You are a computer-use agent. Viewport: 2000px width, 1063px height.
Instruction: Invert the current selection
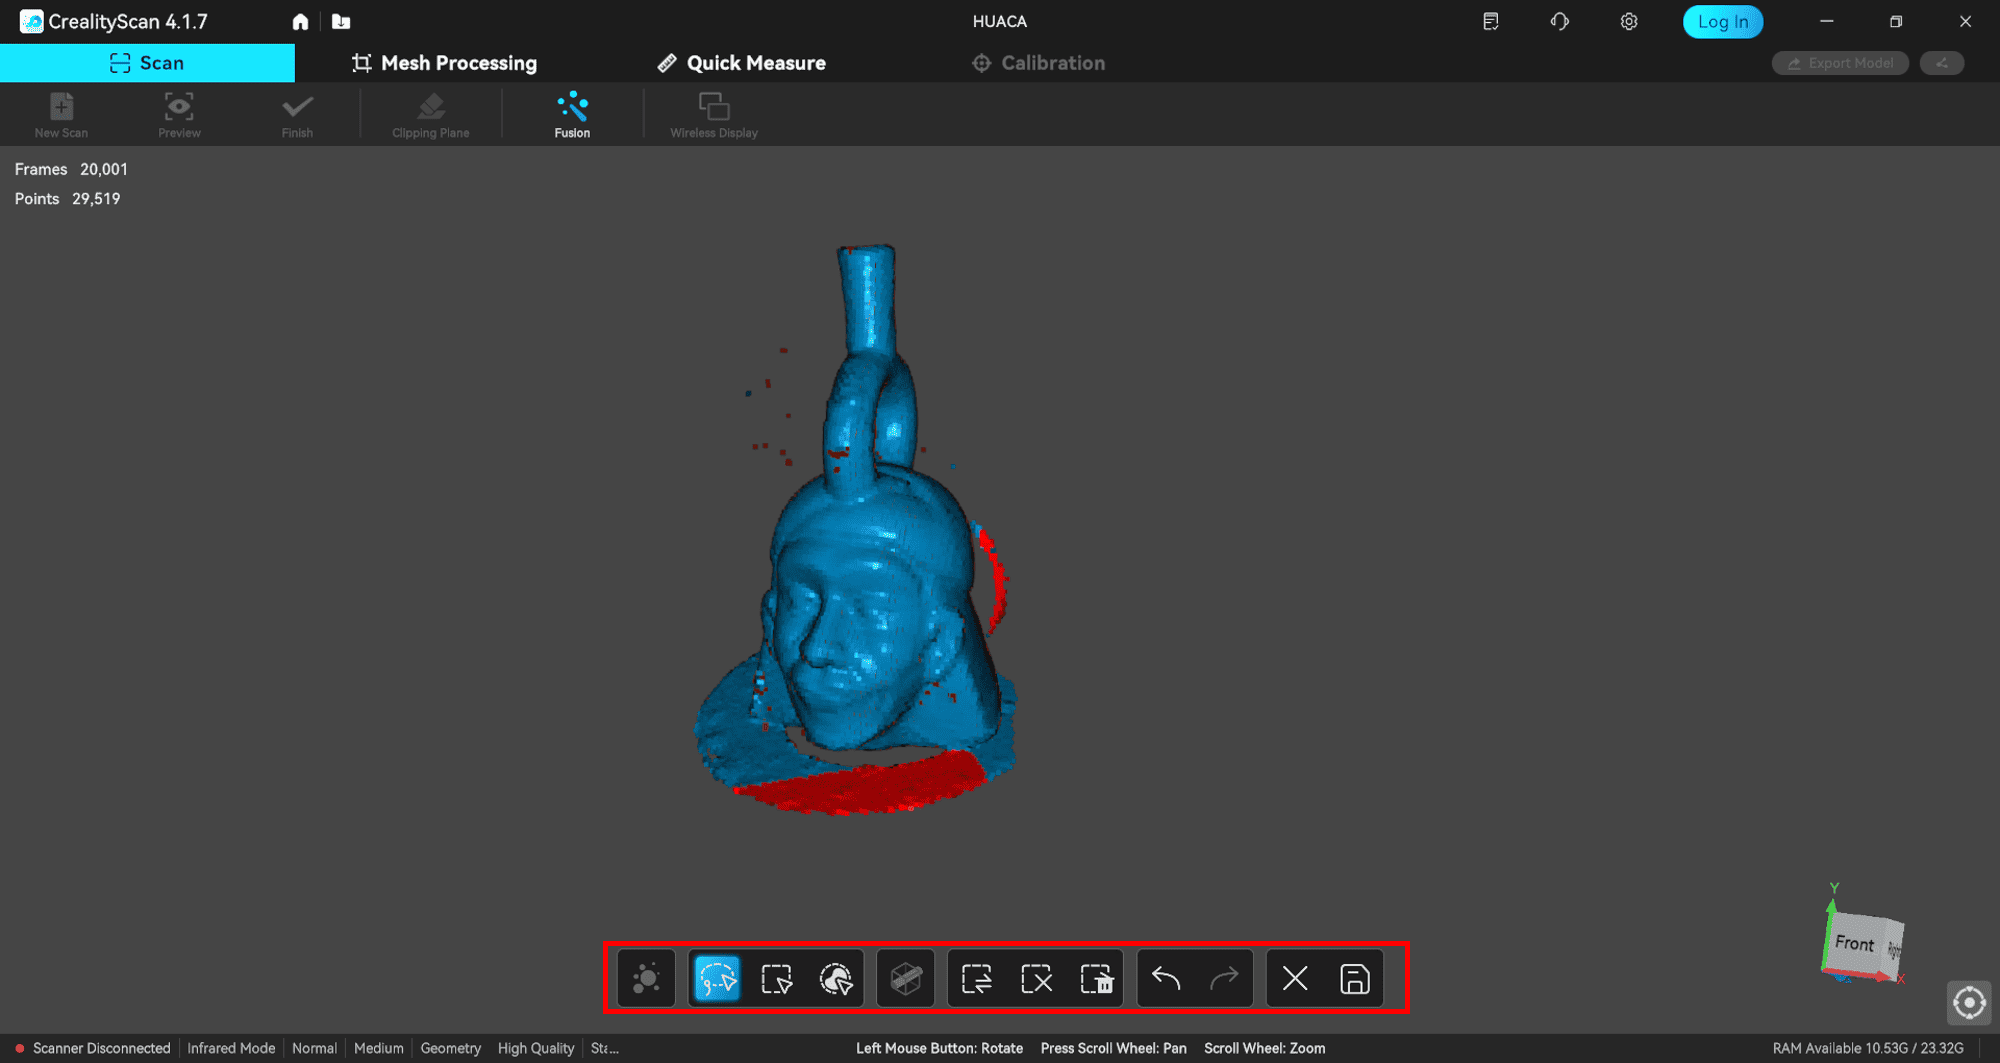point(977,978)
